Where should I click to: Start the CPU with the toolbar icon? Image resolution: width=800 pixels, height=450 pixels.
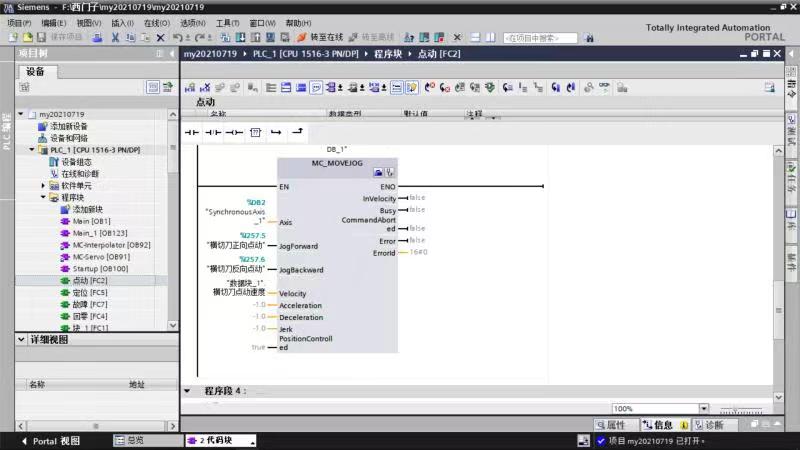(x=424, y=37)
